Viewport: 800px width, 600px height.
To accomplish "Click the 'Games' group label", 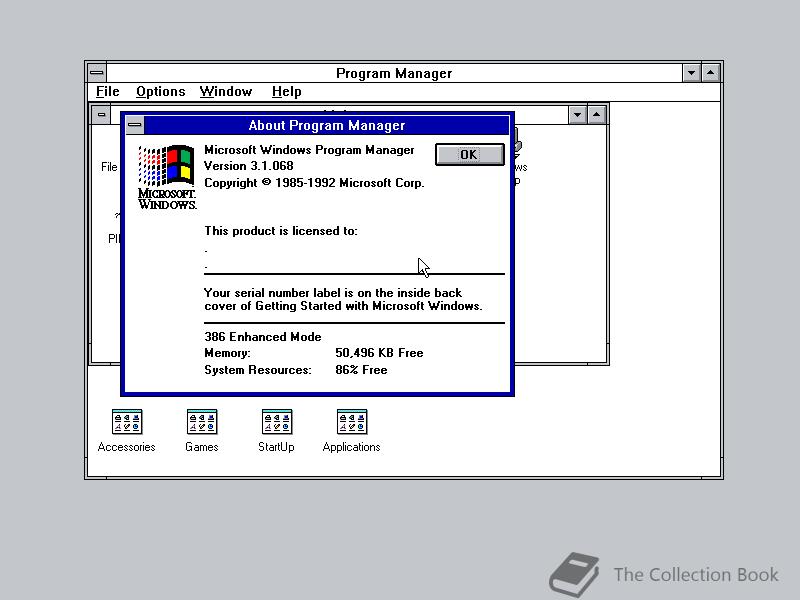I will [x=202, y=447].
